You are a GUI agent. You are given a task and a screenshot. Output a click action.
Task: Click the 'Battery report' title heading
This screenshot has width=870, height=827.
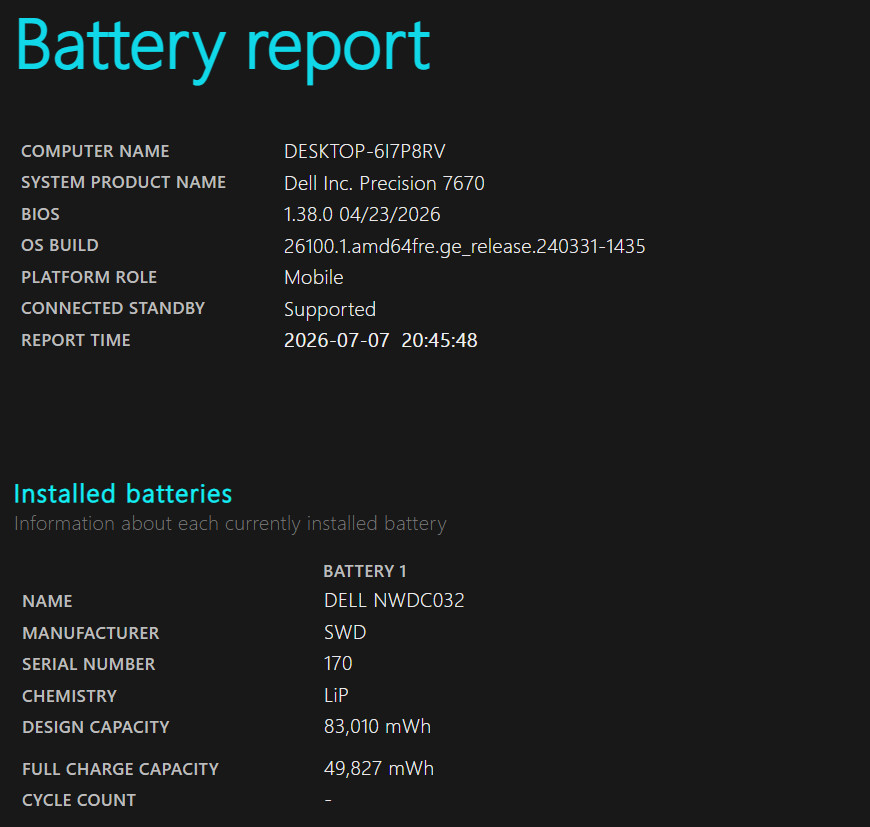223,49
